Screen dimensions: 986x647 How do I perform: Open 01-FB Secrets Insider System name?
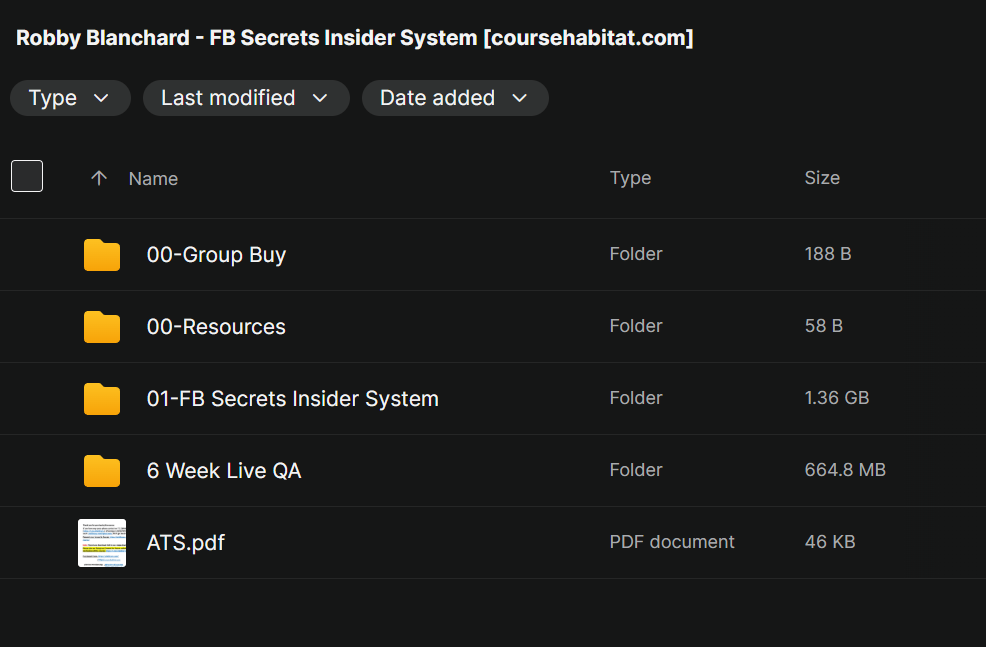292,399
